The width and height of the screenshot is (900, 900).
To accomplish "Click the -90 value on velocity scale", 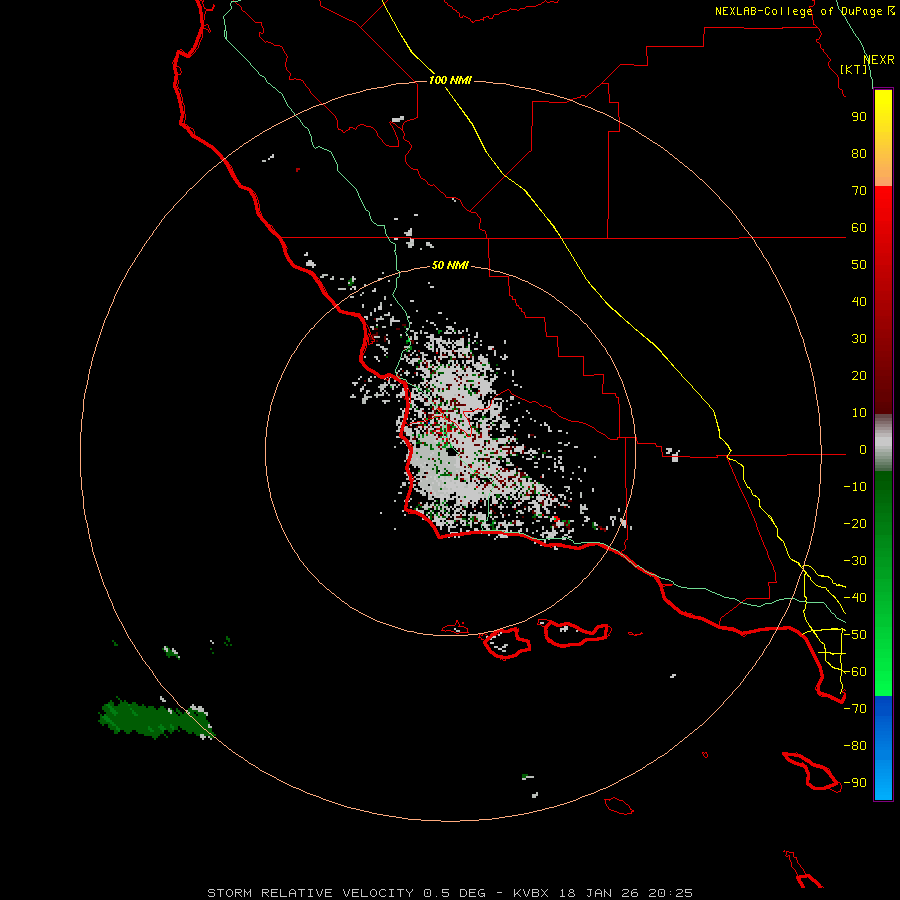I will (855, 783).
